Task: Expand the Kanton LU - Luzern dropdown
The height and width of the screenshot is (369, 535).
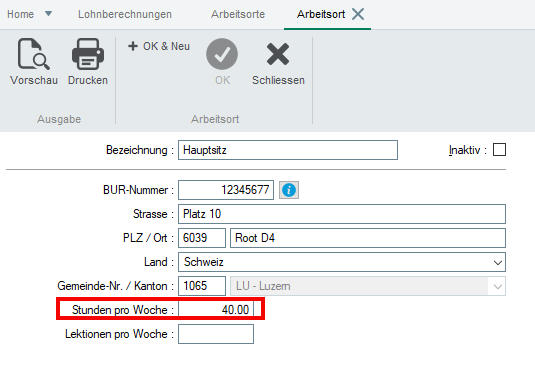Action: coord(497,286)
